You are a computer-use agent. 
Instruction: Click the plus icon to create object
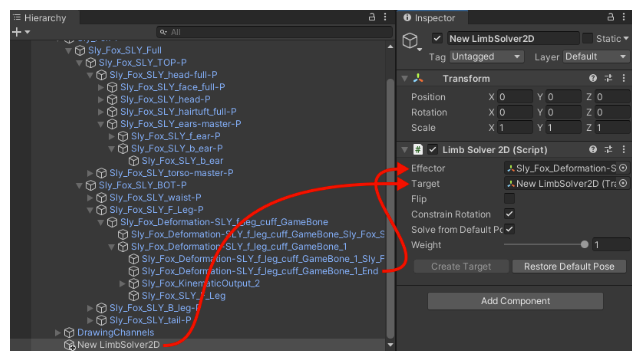(x=17, y=32)
